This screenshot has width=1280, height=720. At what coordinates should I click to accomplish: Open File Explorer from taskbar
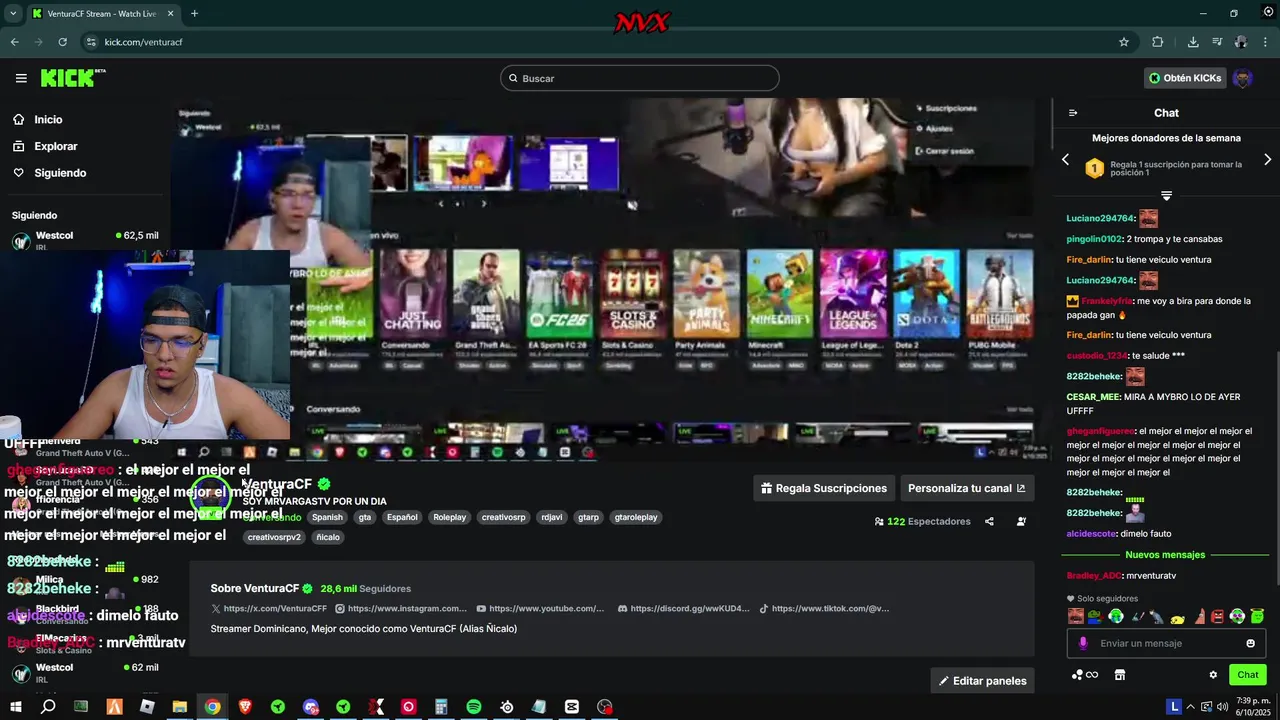click(180, 707)
